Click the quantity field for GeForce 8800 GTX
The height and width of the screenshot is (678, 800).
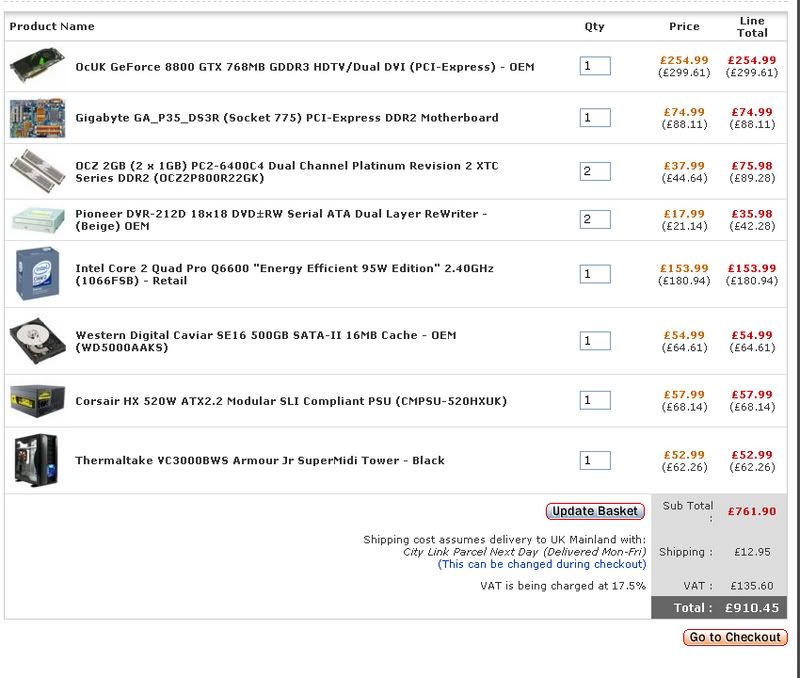pos(594,67)
